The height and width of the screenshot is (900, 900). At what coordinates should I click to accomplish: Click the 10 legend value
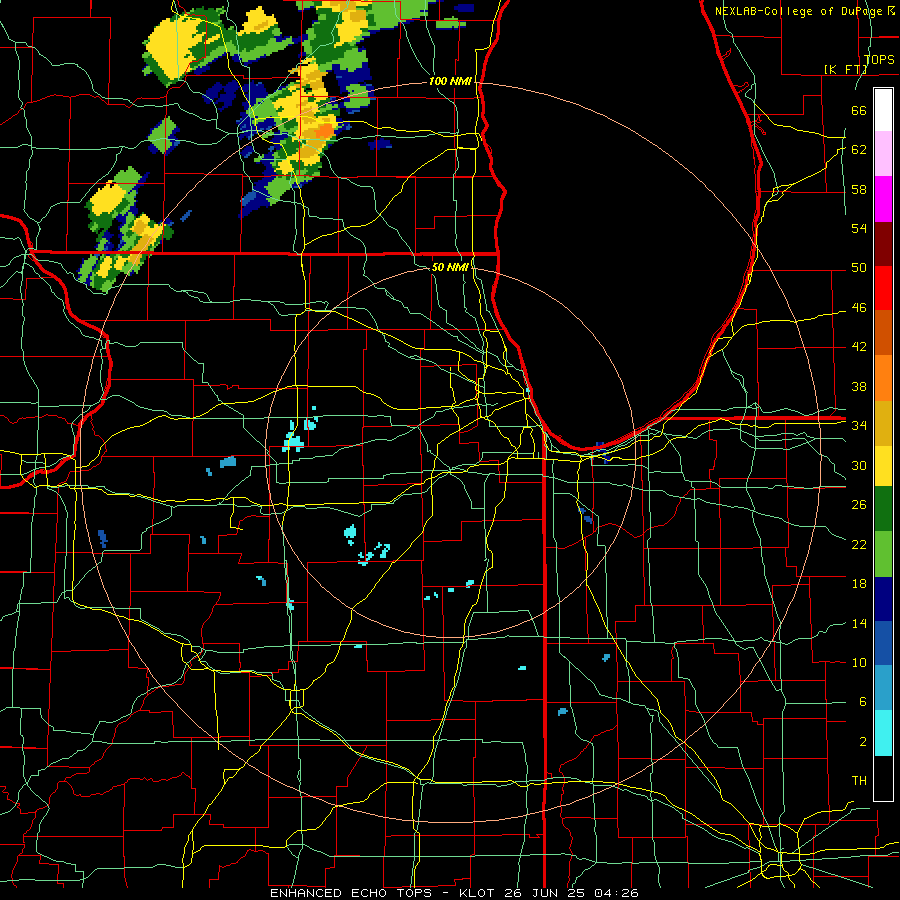pos(859,662)
